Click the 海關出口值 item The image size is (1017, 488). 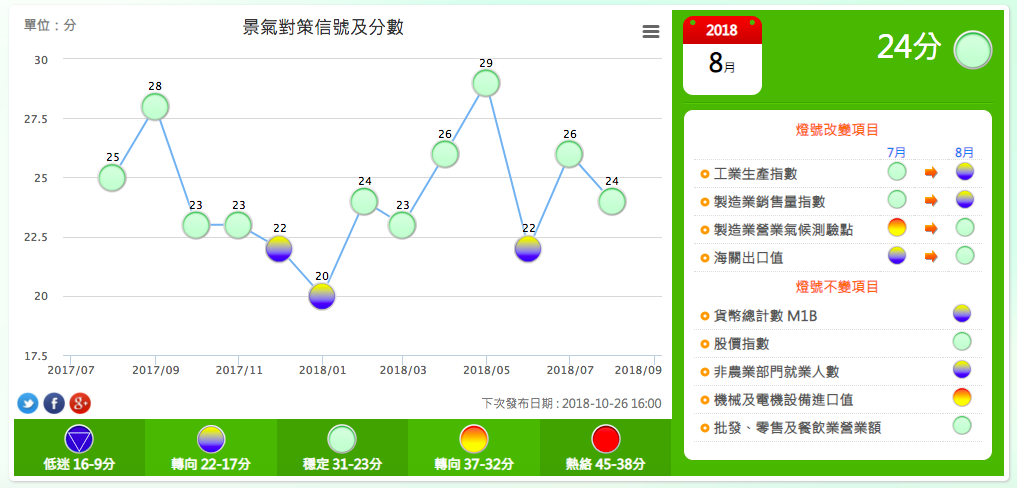[748, 258]
